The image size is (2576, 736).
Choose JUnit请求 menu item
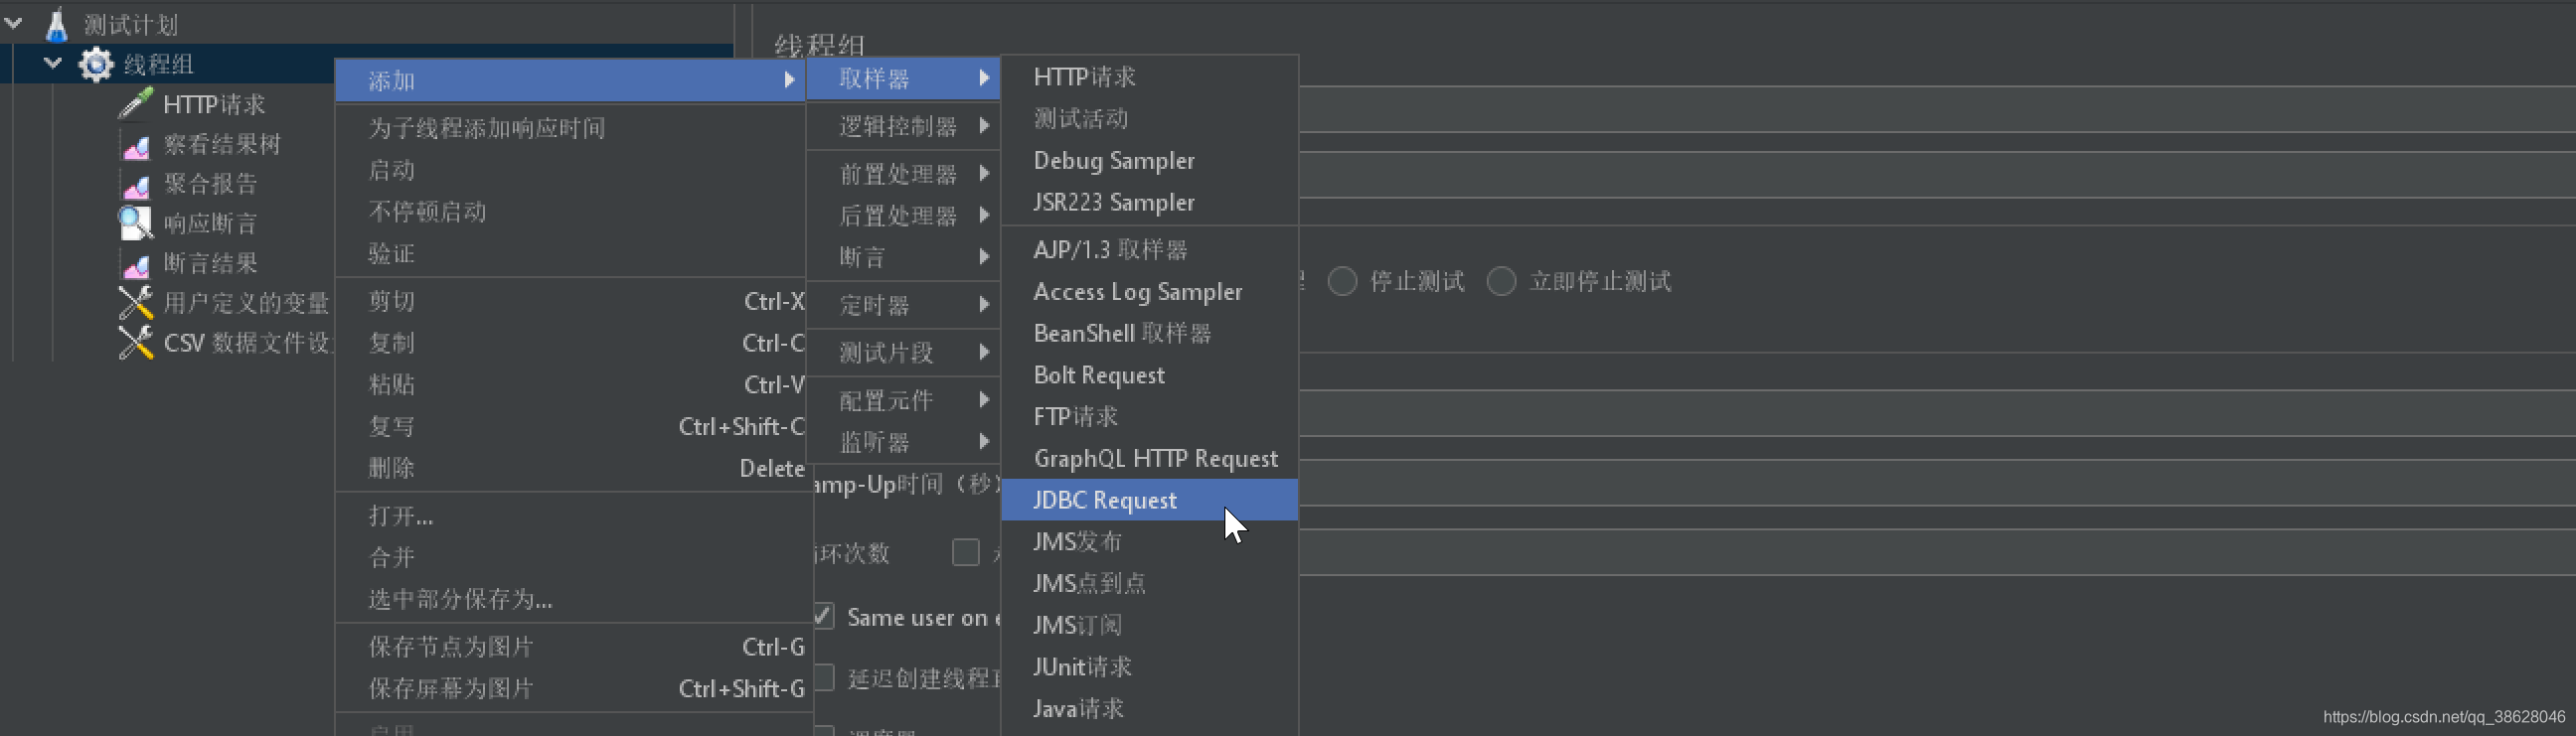point(1149,666)
